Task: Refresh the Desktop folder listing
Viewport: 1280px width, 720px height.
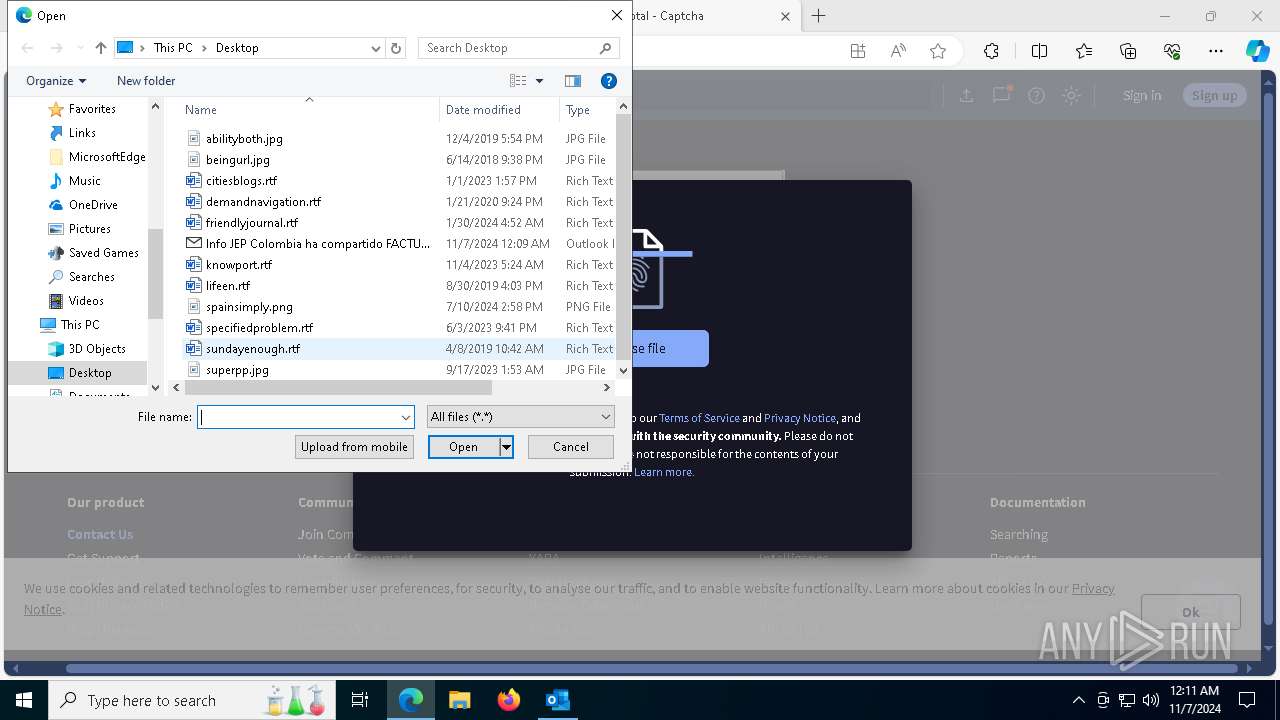Action: (396, 48)
